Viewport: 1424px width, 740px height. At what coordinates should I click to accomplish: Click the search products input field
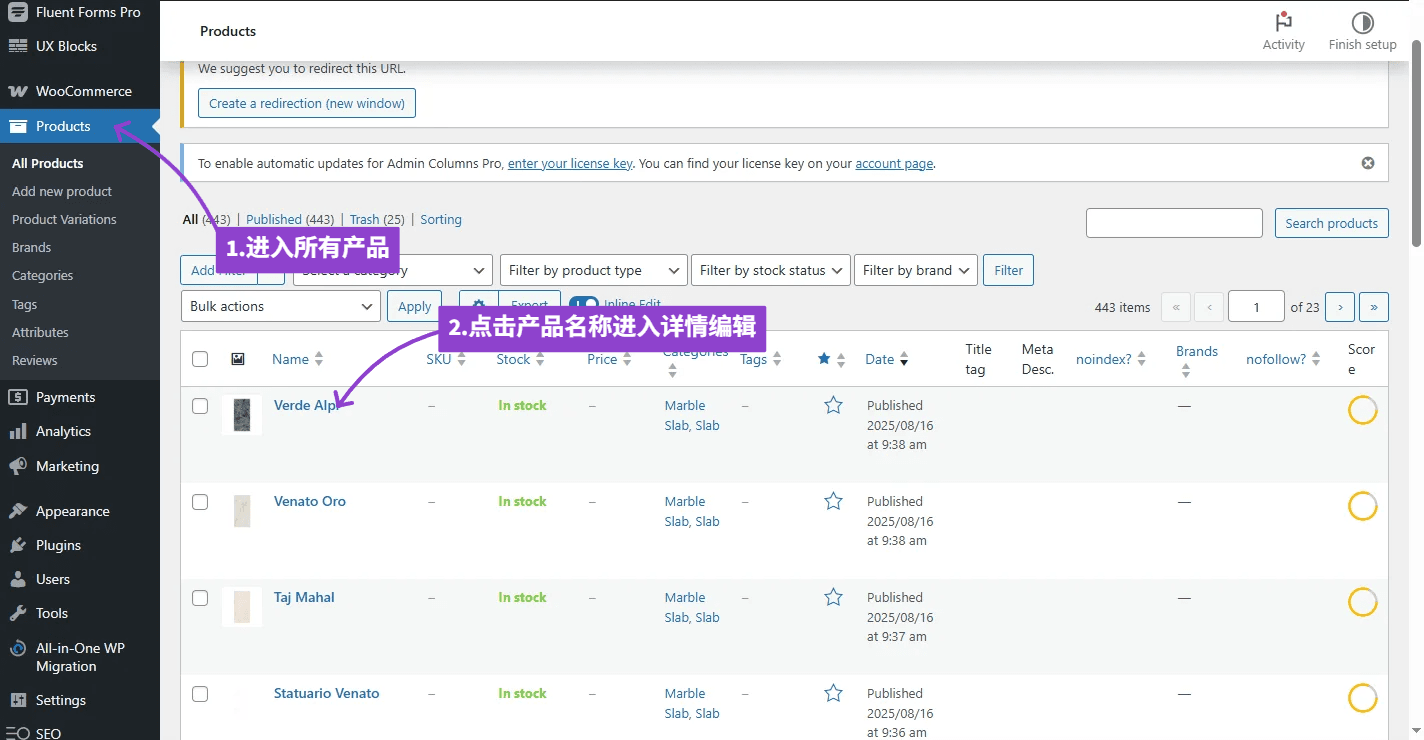pyautogui.click(x=1174, y=223)
